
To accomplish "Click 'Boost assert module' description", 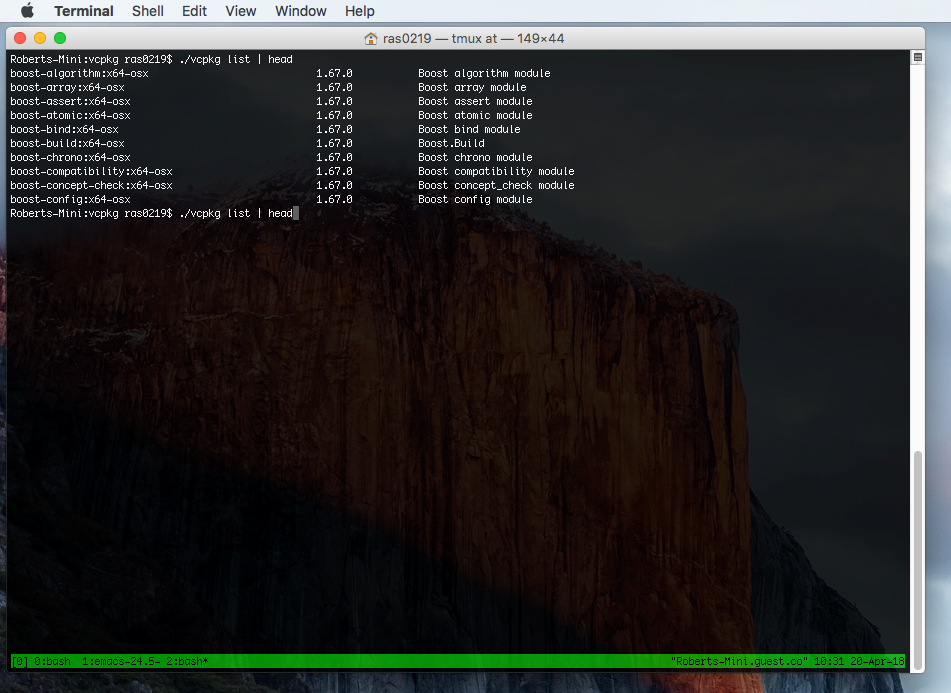I will pyautogui.click(x=475, y=101).
